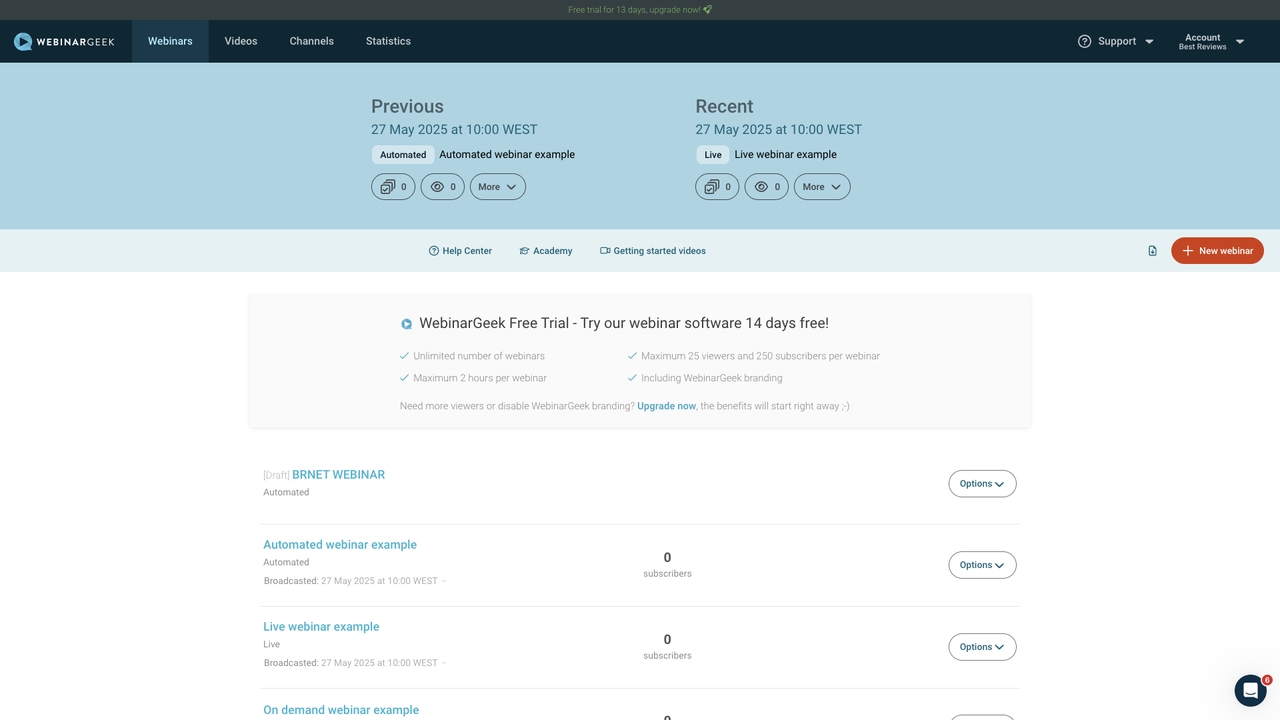Switch to the Videos tab
The height and width of the screenshot is (720, 1280).
pos(240,41)
